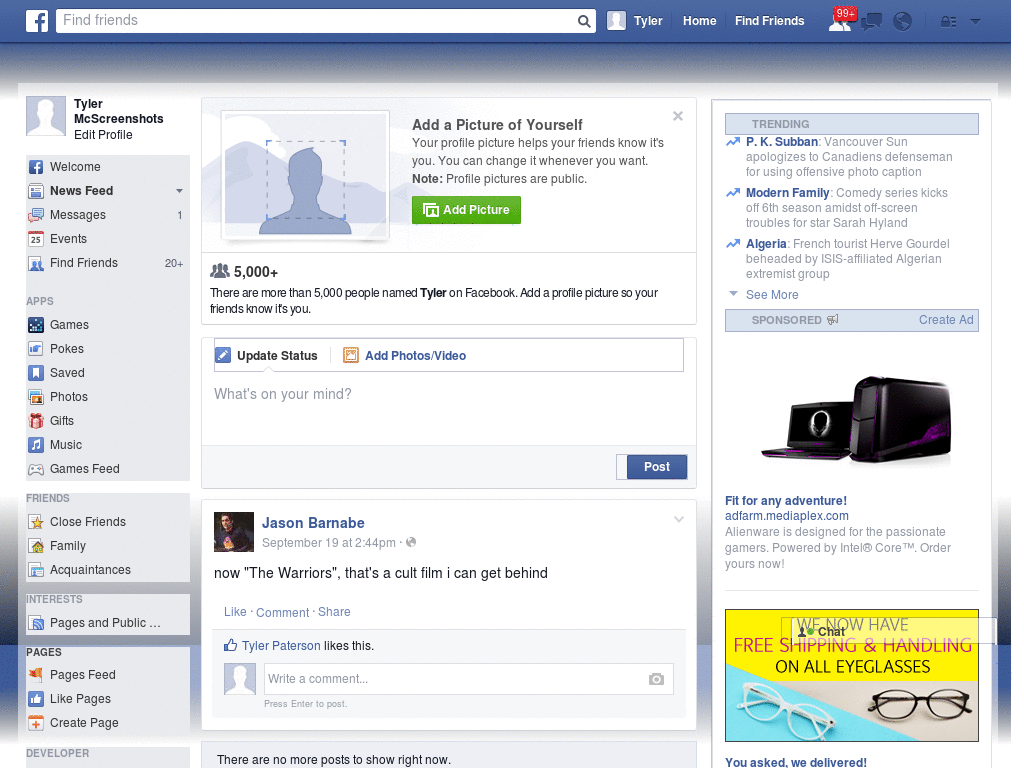Select the Update Status tab
1024x768 pixels.
tap(266, 355)
